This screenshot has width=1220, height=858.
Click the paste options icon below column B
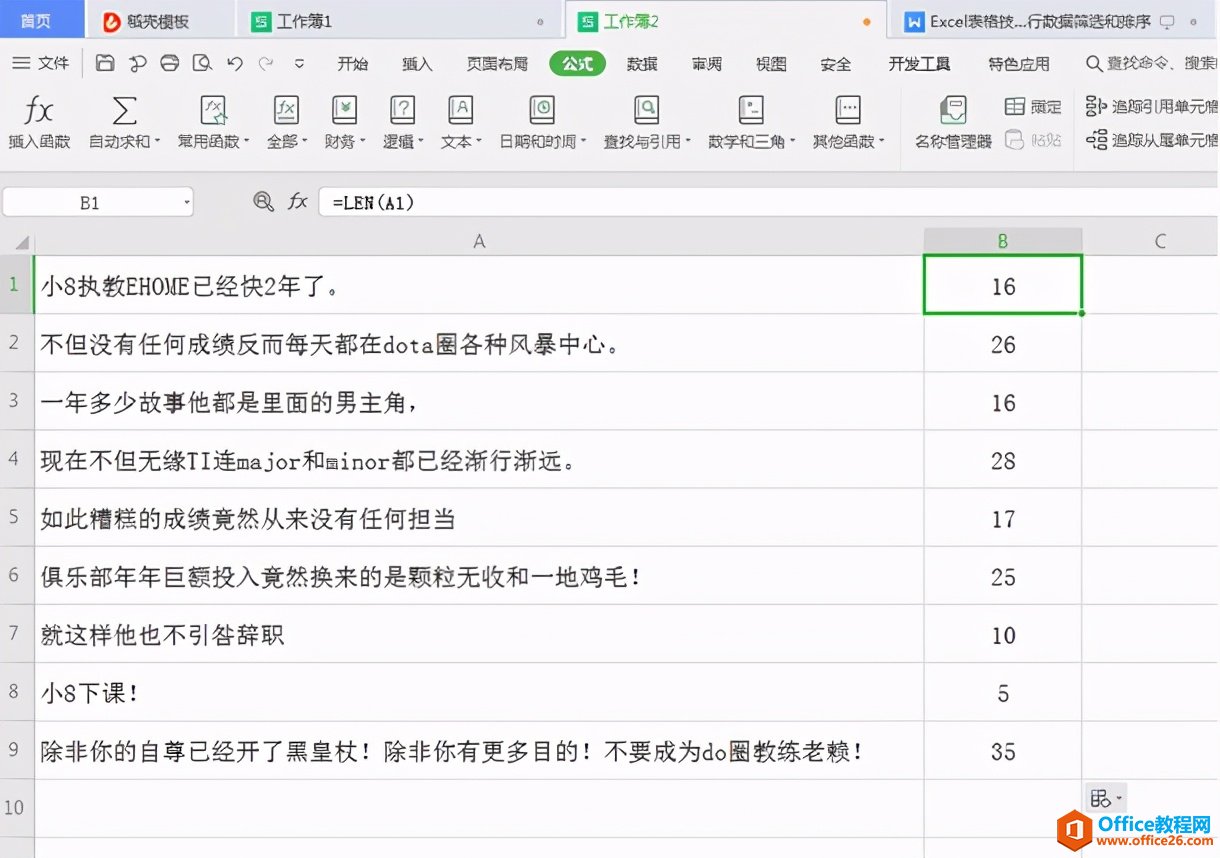(x=1106, y=798)
